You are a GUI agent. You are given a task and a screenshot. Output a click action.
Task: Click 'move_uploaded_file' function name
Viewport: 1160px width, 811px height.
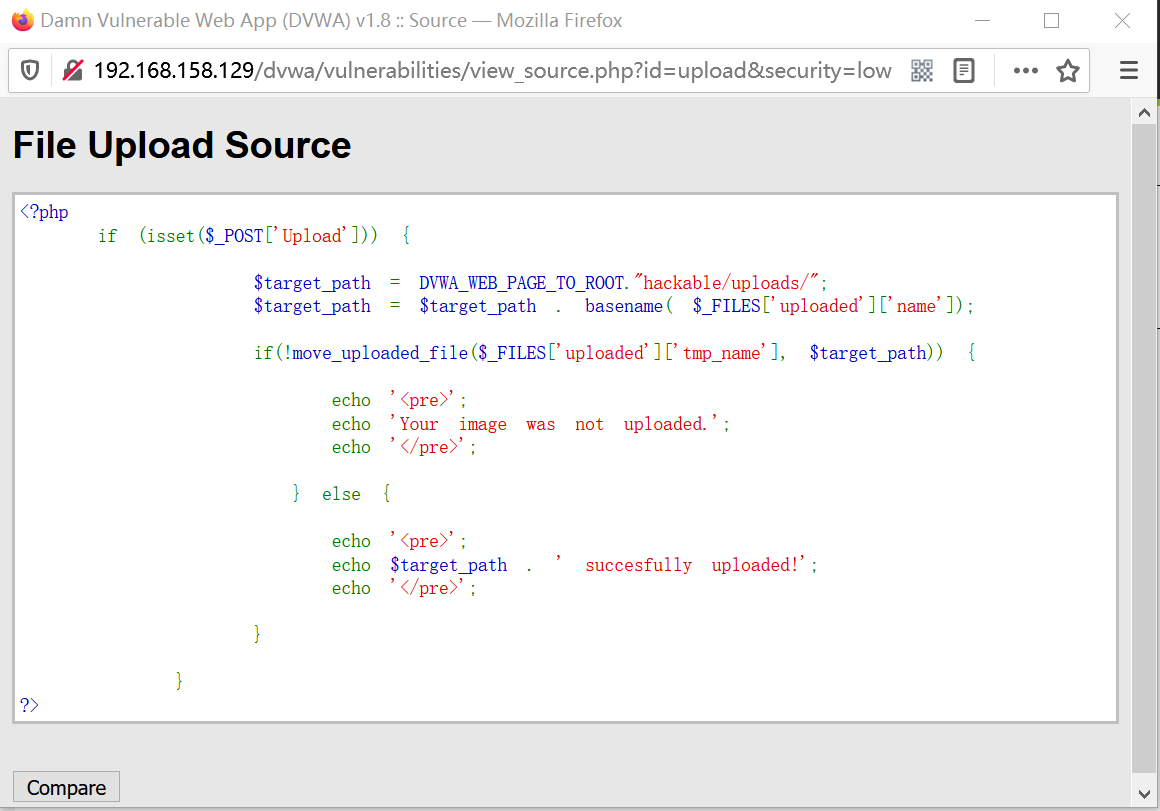pos(380,354)
